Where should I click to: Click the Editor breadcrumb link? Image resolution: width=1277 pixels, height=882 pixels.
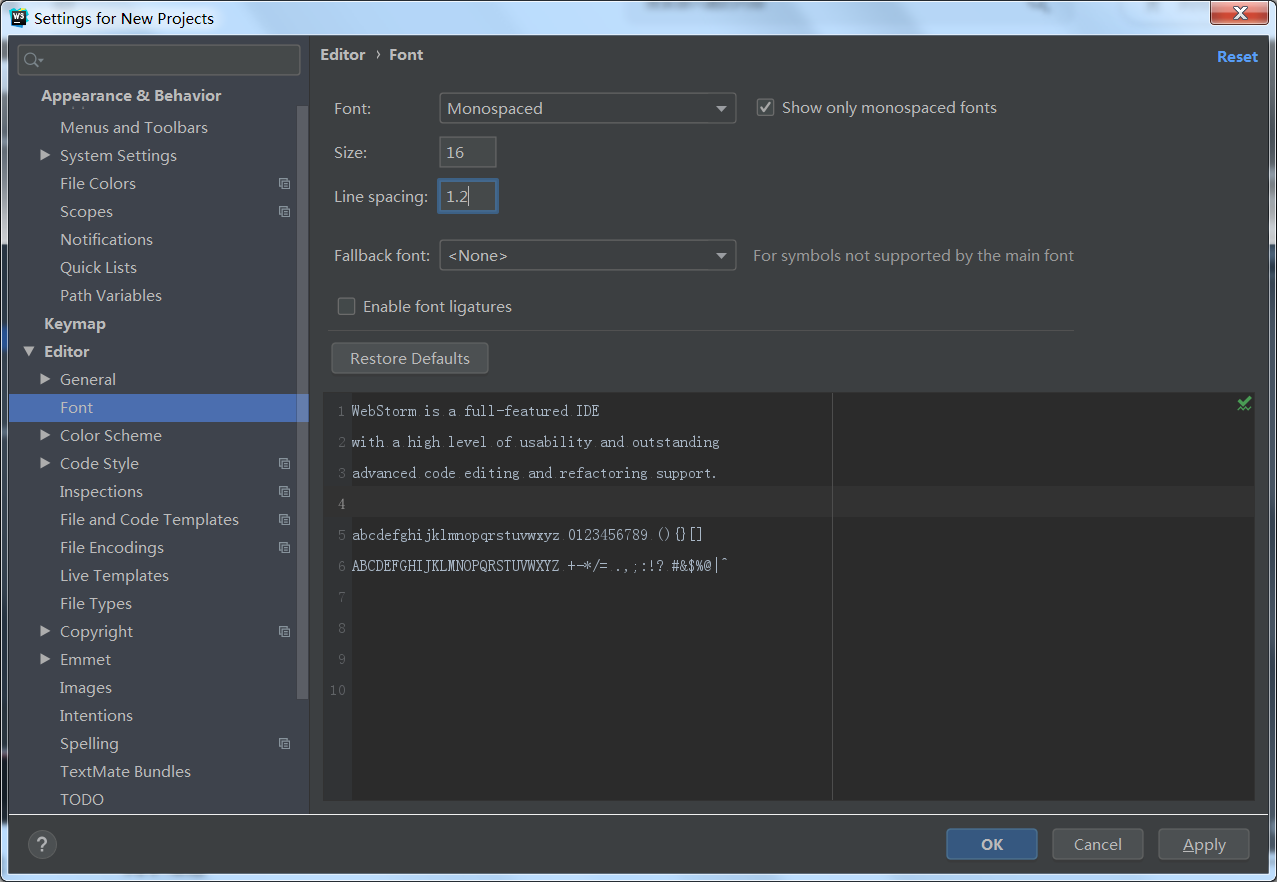pyautogui.click(x=343, y=55)
